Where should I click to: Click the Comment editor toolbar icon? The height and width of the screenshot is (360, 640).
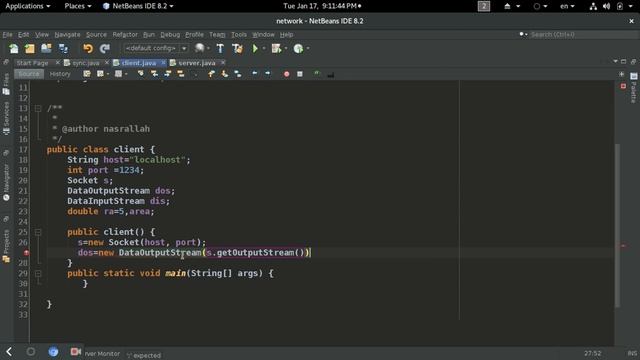(x=317, y=74)
